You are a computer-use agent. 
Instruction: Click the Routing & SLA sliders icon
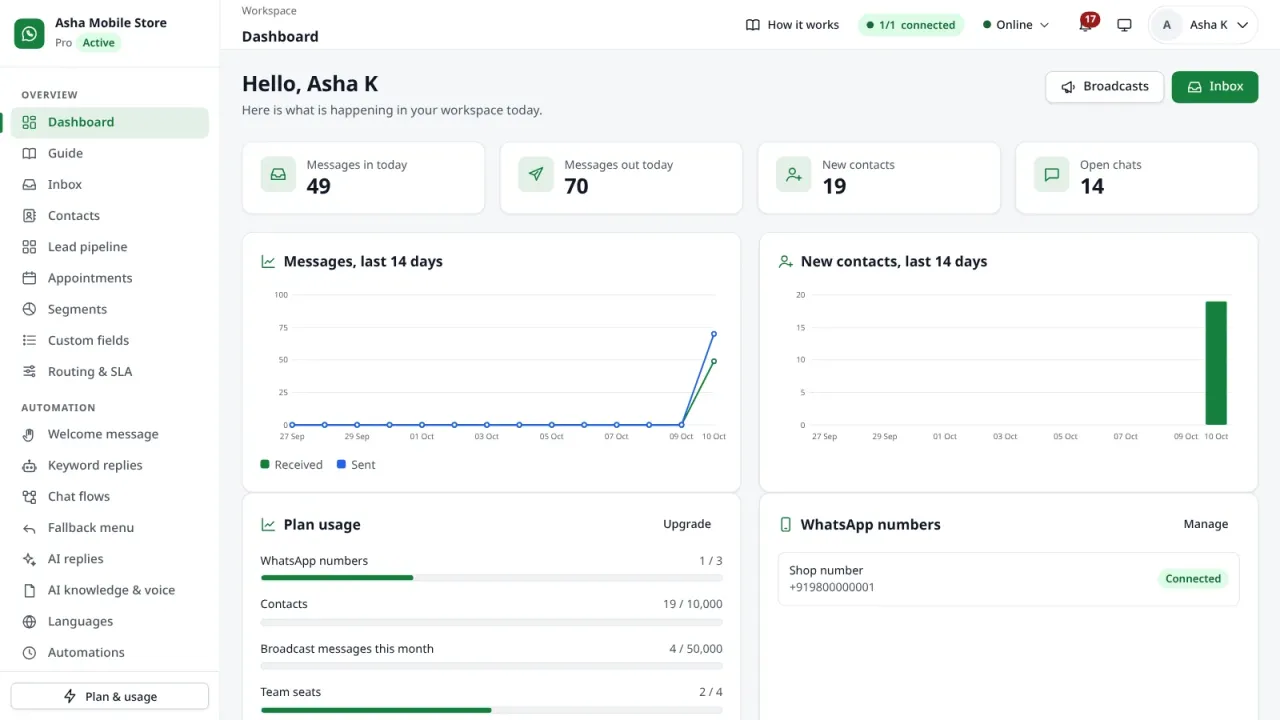(29, 371)
